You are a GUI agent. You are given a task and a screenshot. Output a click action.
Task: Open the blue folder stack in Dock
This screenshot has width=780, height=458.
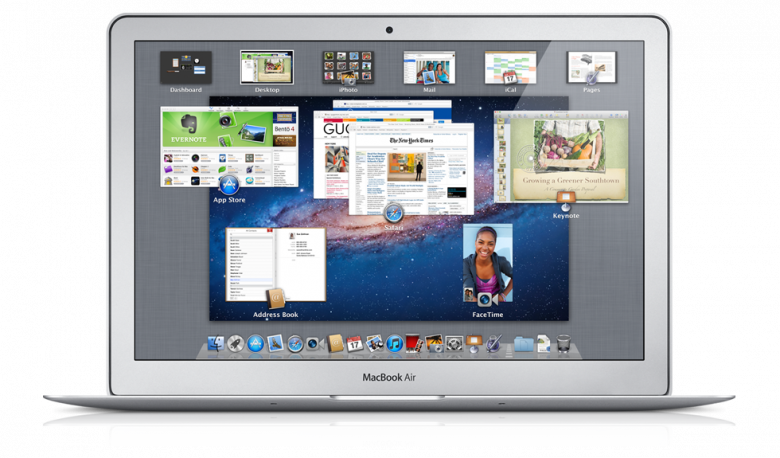523,344
